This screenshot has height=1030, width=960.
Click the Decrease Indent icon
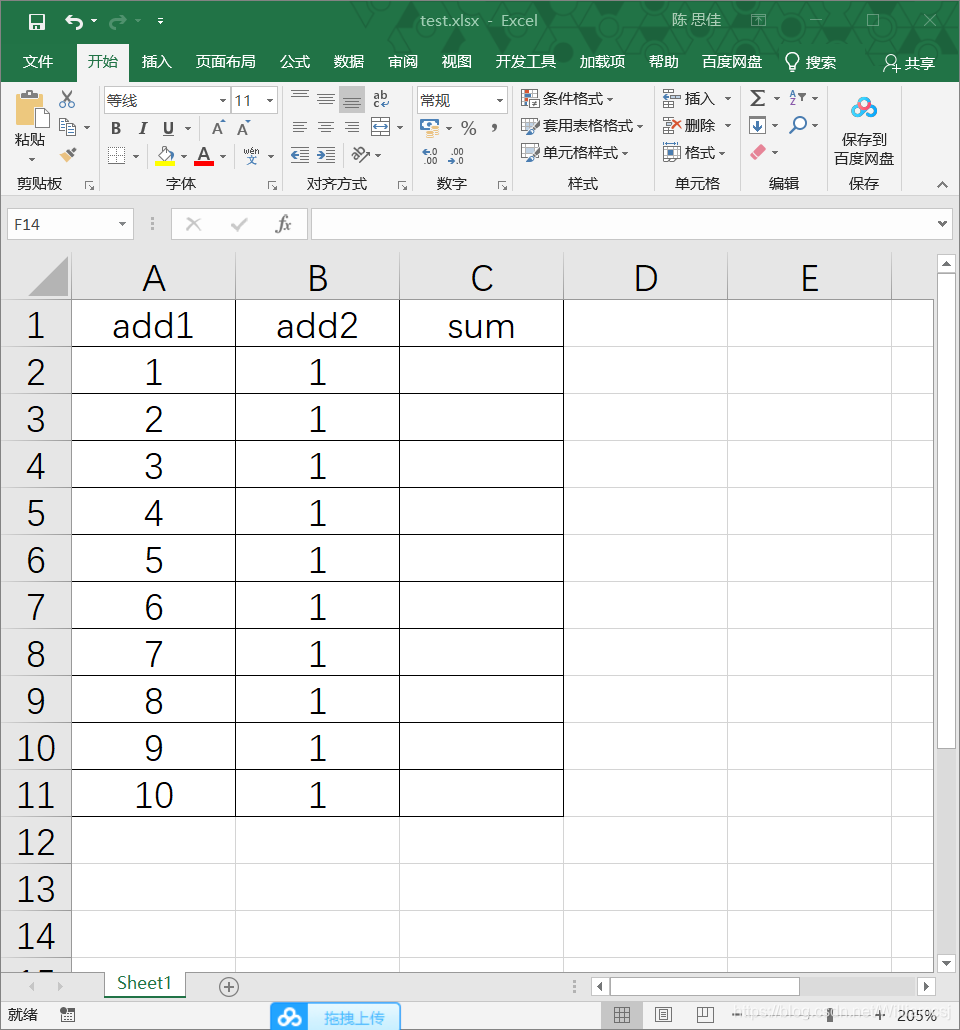point(300,155)
